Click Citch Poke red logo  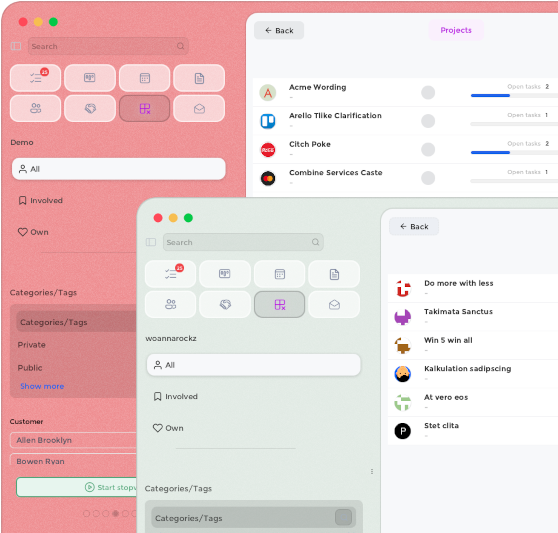point(268,150)
